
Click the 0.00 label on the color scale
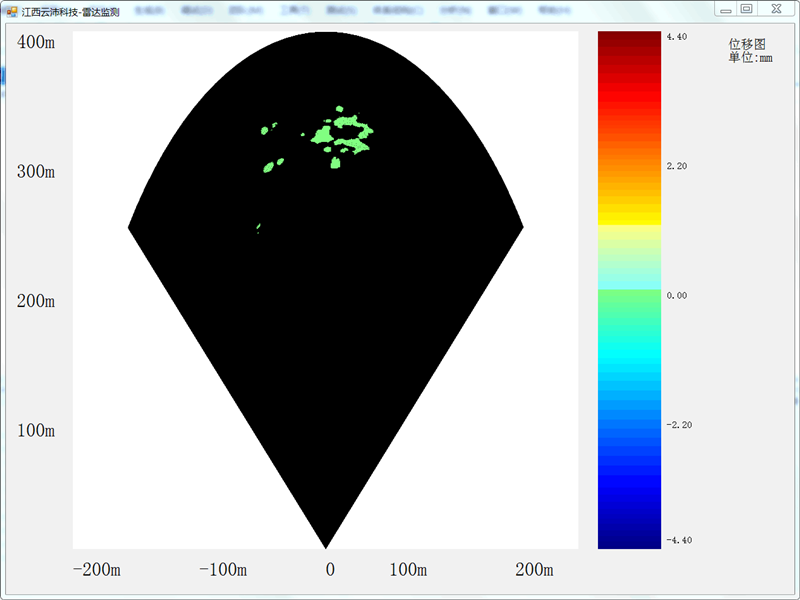(x=676, y=296)
